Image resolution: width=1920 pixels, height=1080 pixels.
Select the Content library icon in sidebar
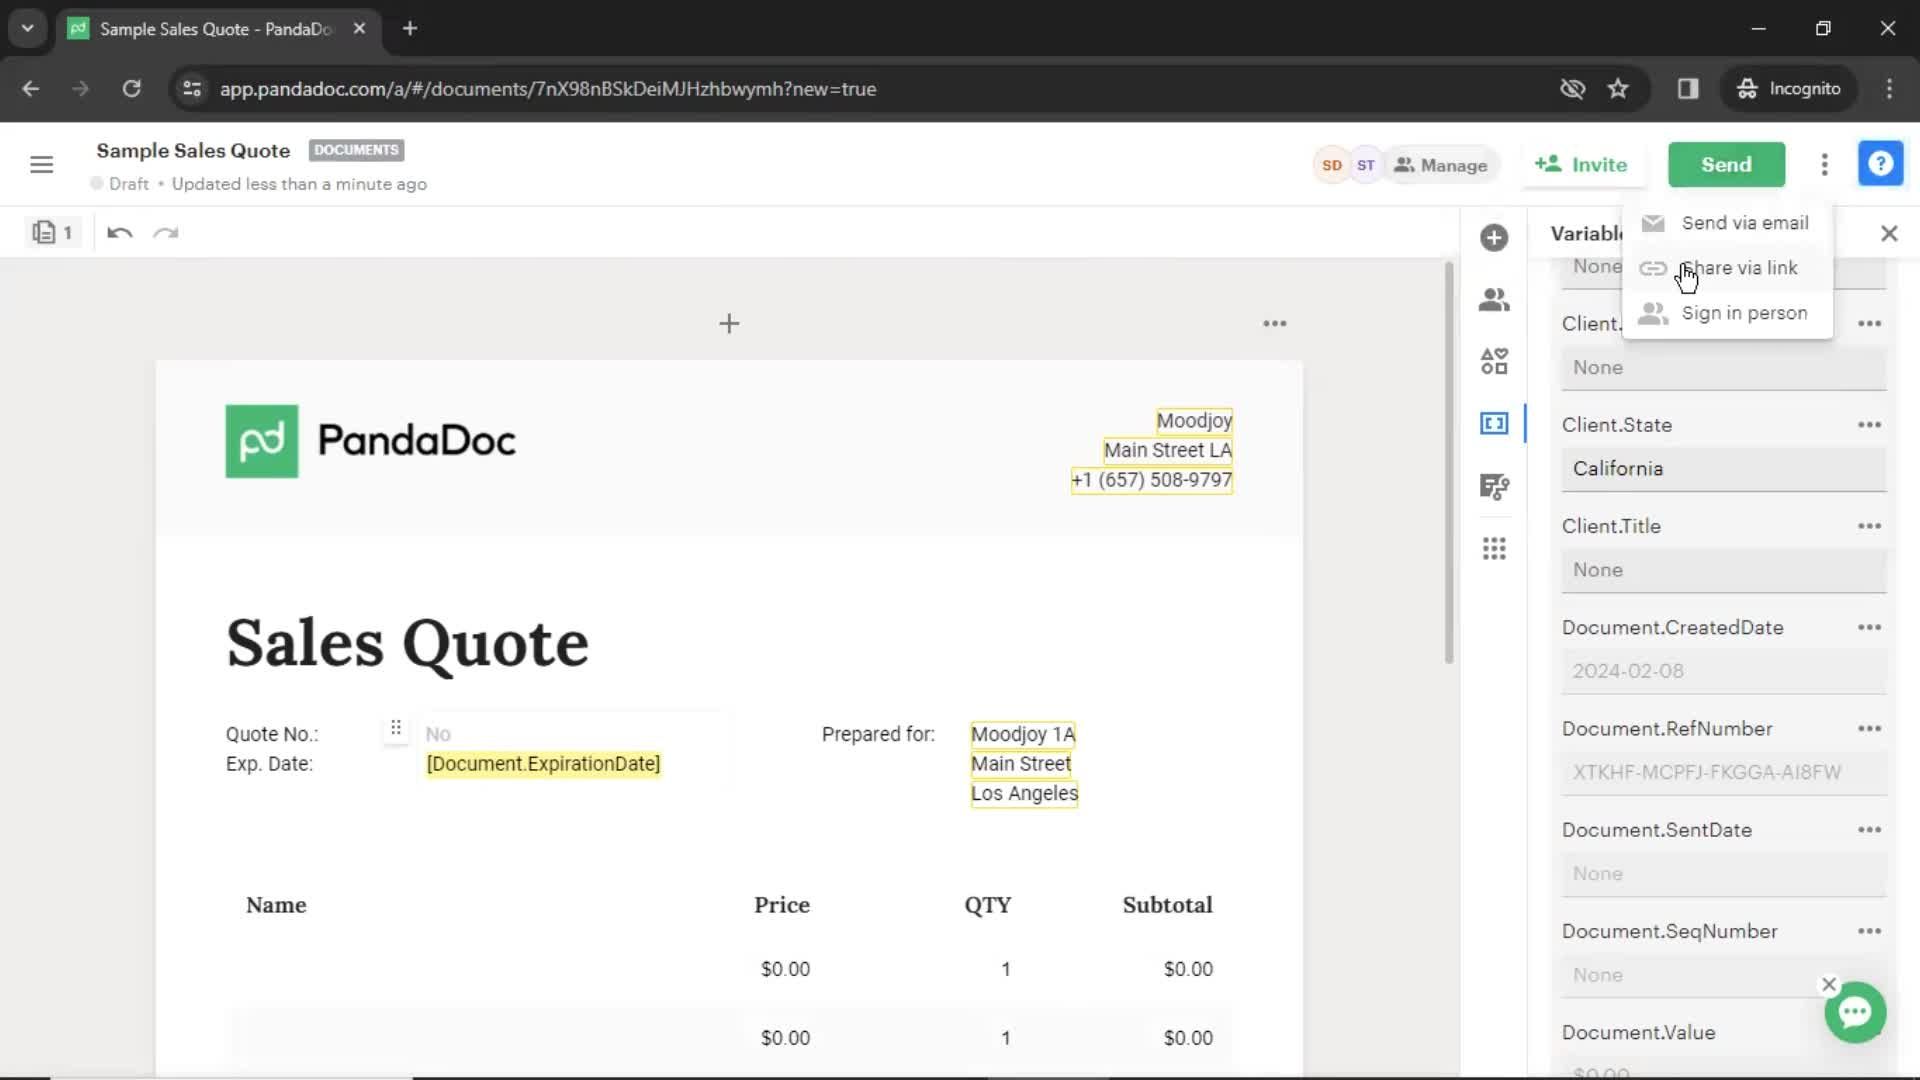pos(1494,361)
